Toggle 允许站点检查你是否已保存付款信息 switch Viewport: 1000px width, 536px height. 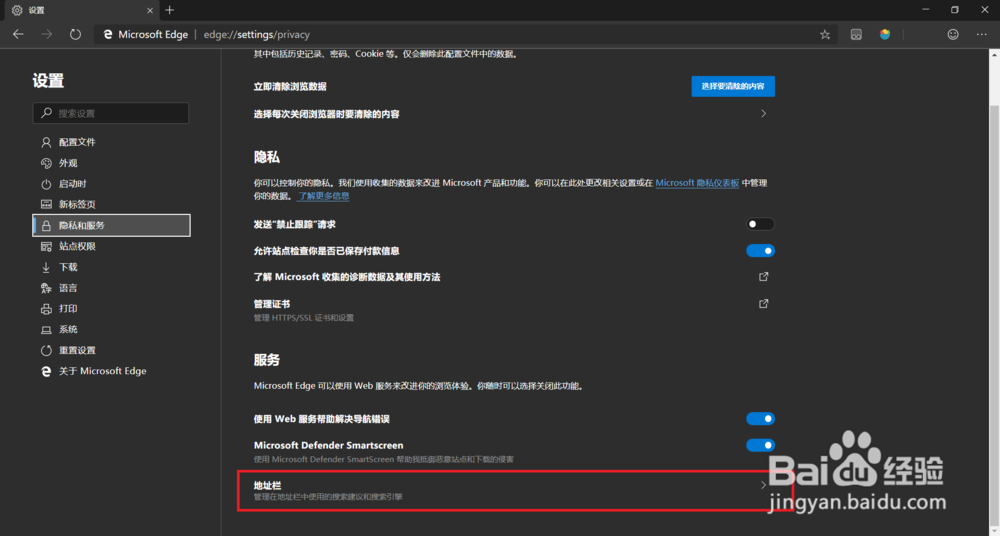pos(760,251)
